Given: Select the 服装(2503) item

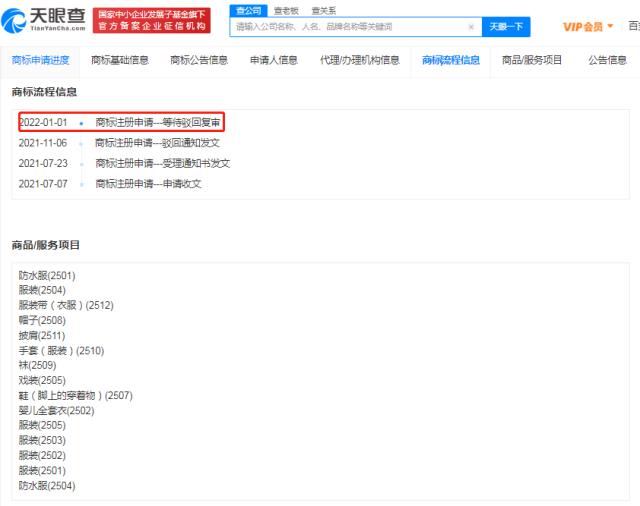Looking at the screenshot, I should [42, 440].
